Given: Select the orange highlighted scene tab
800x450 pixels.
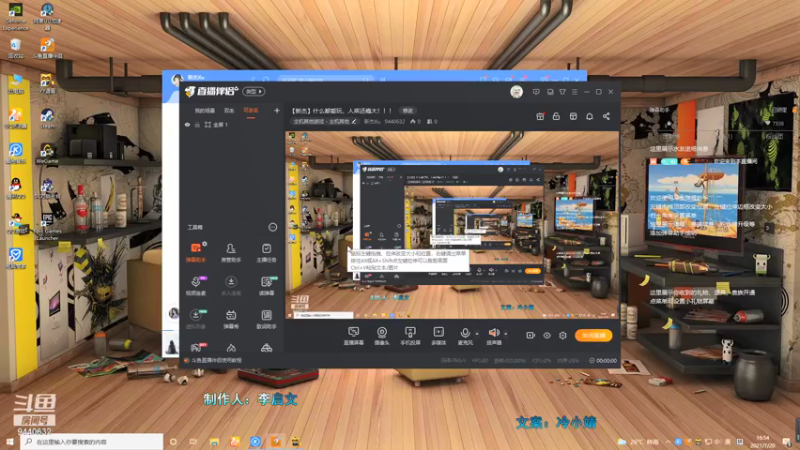Looking at the screenshot, I should tap(251, 111).
